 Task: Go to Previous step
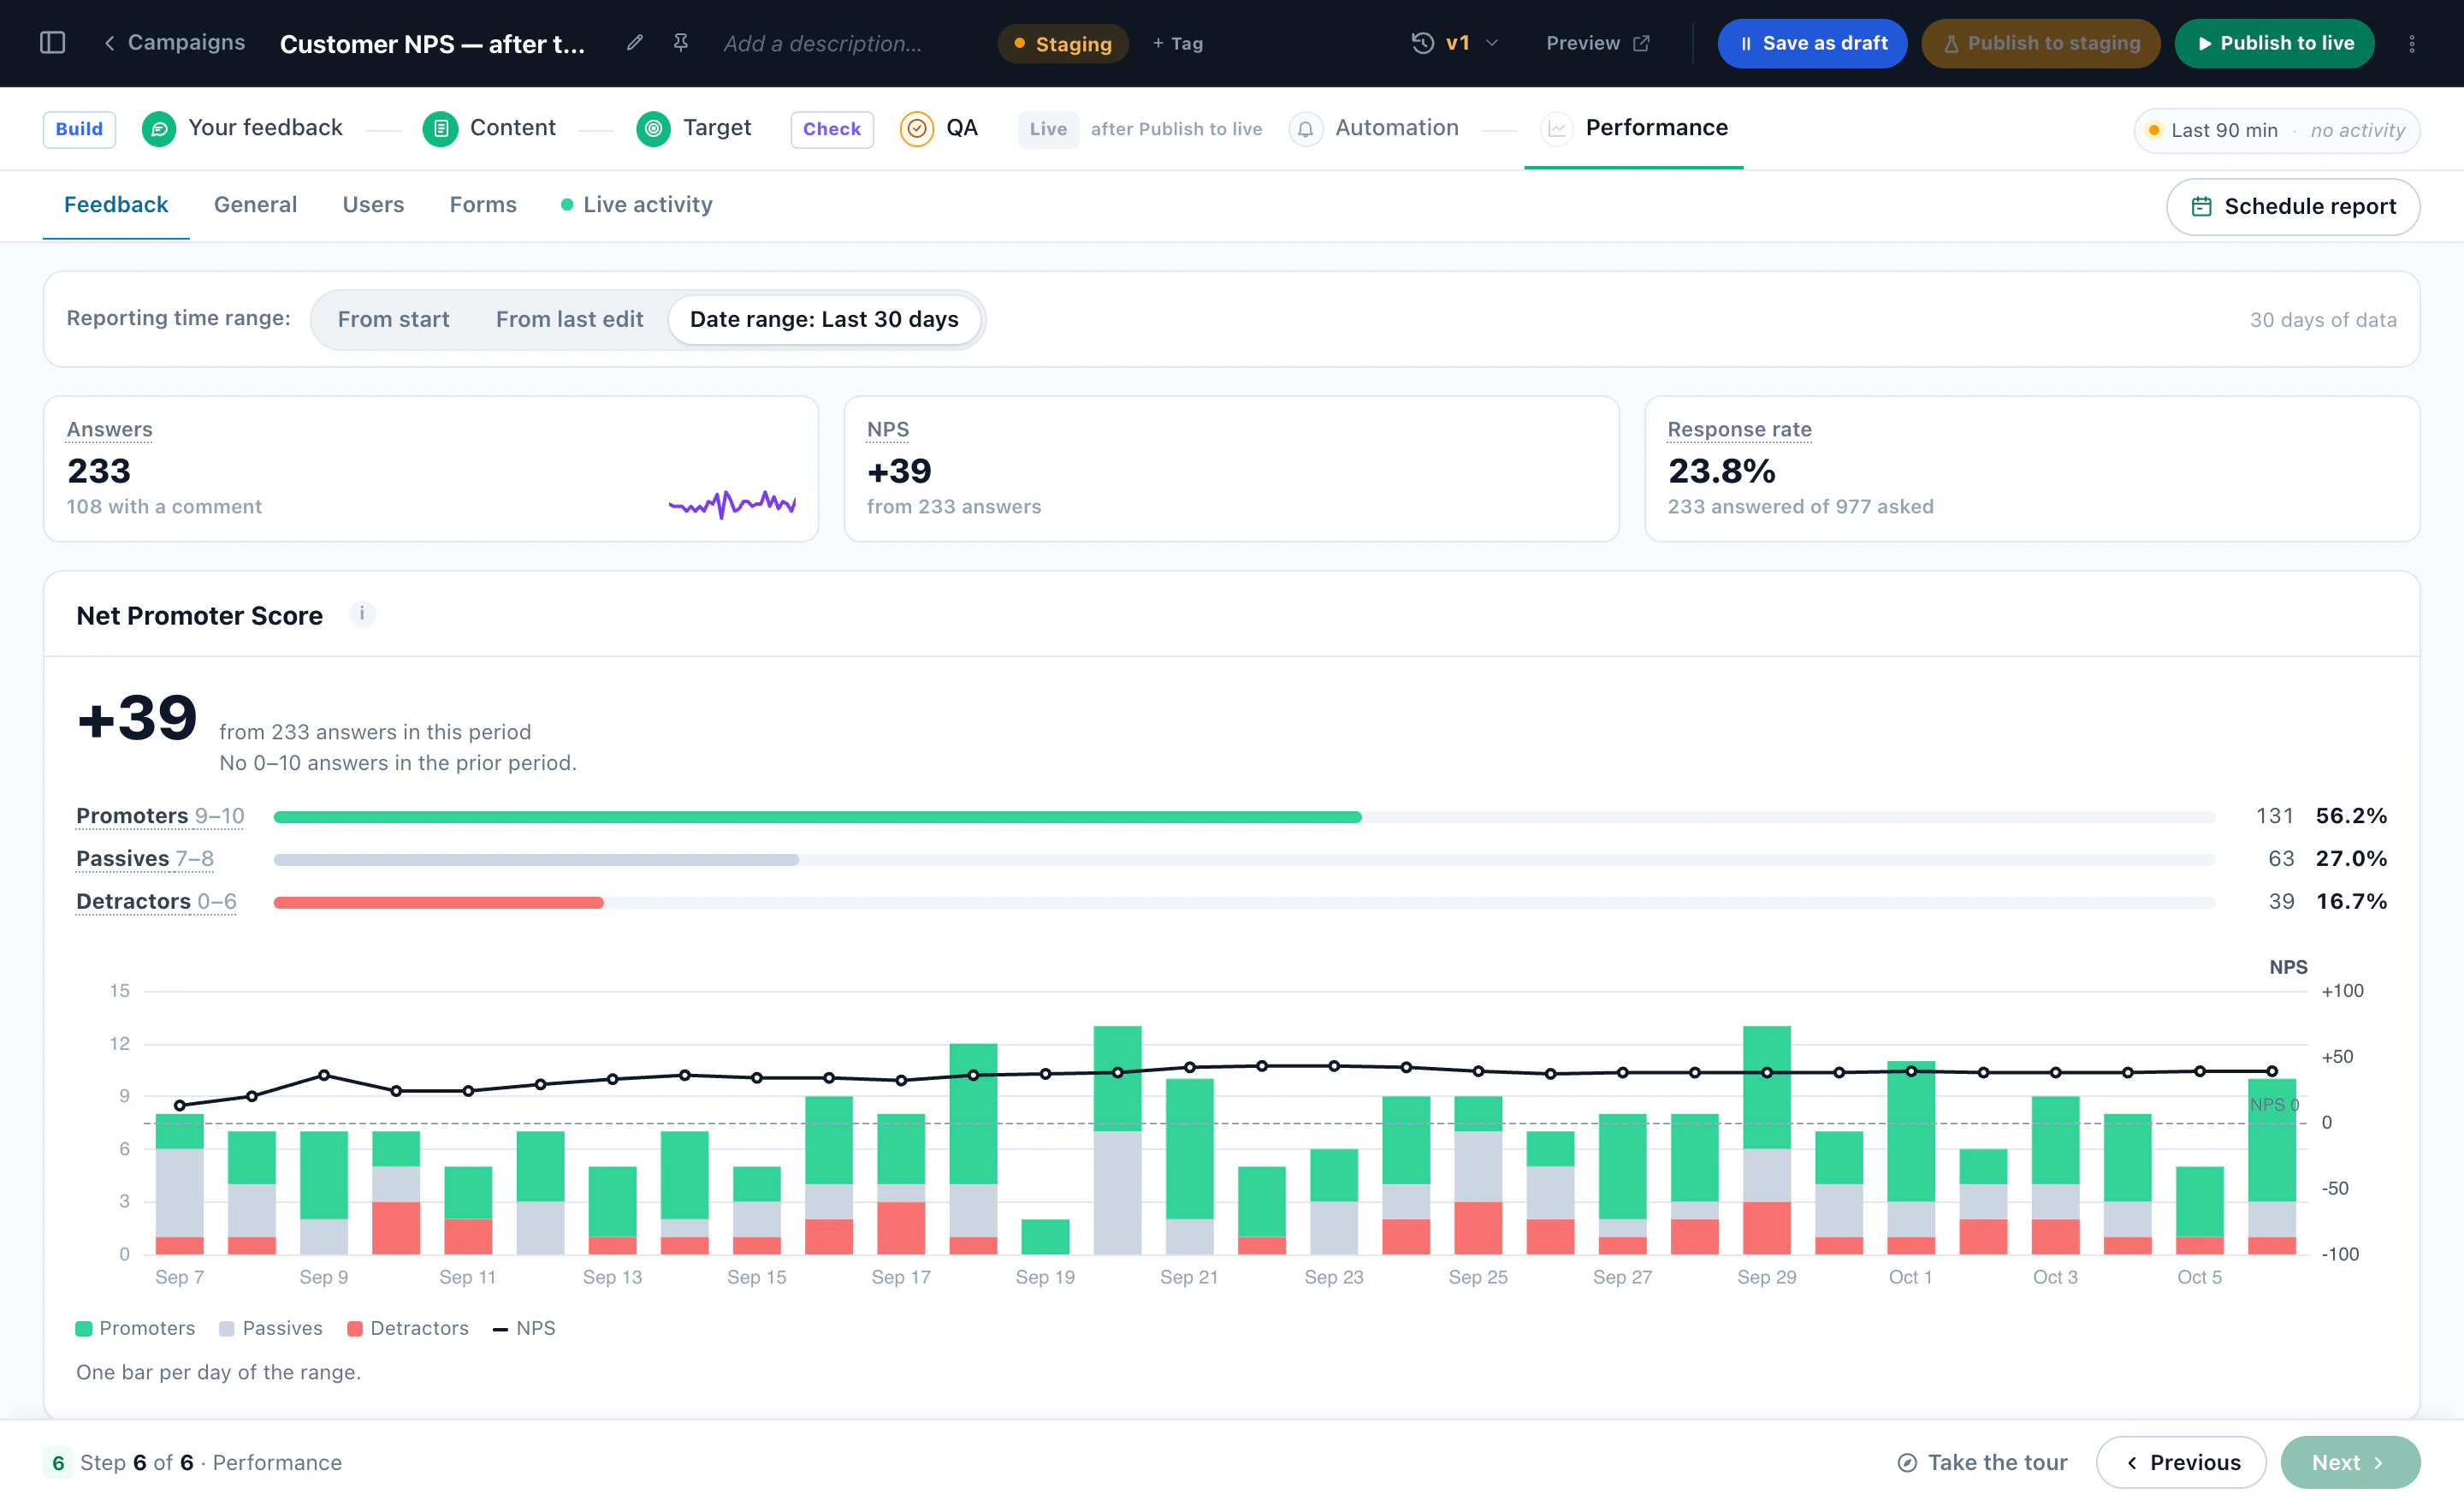click(2181, 1462)
